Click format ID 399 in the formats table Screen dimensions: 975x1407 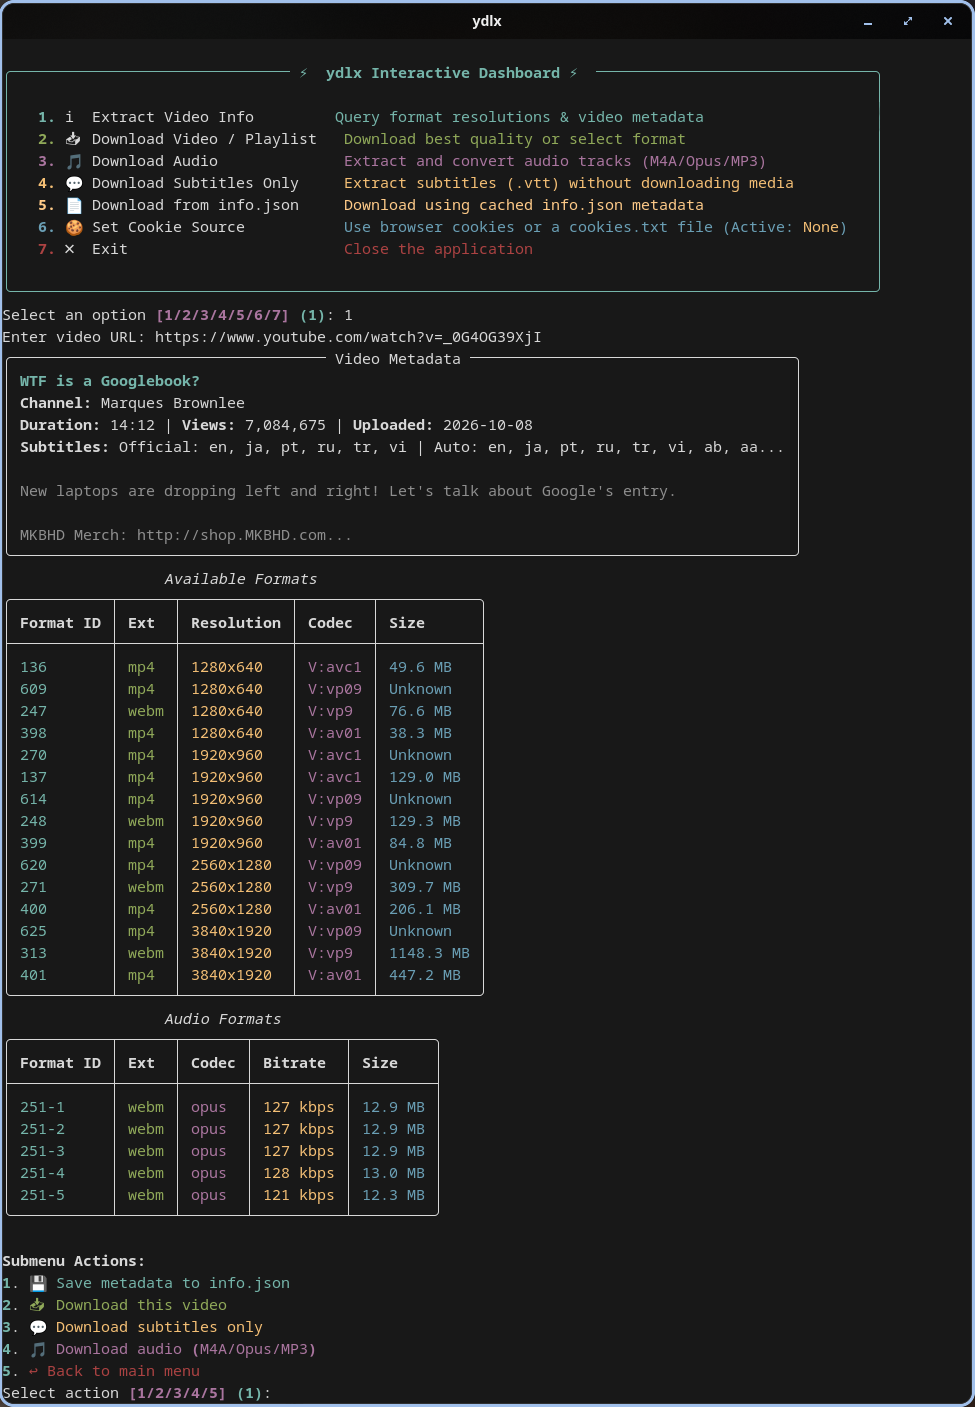(33, 843)
